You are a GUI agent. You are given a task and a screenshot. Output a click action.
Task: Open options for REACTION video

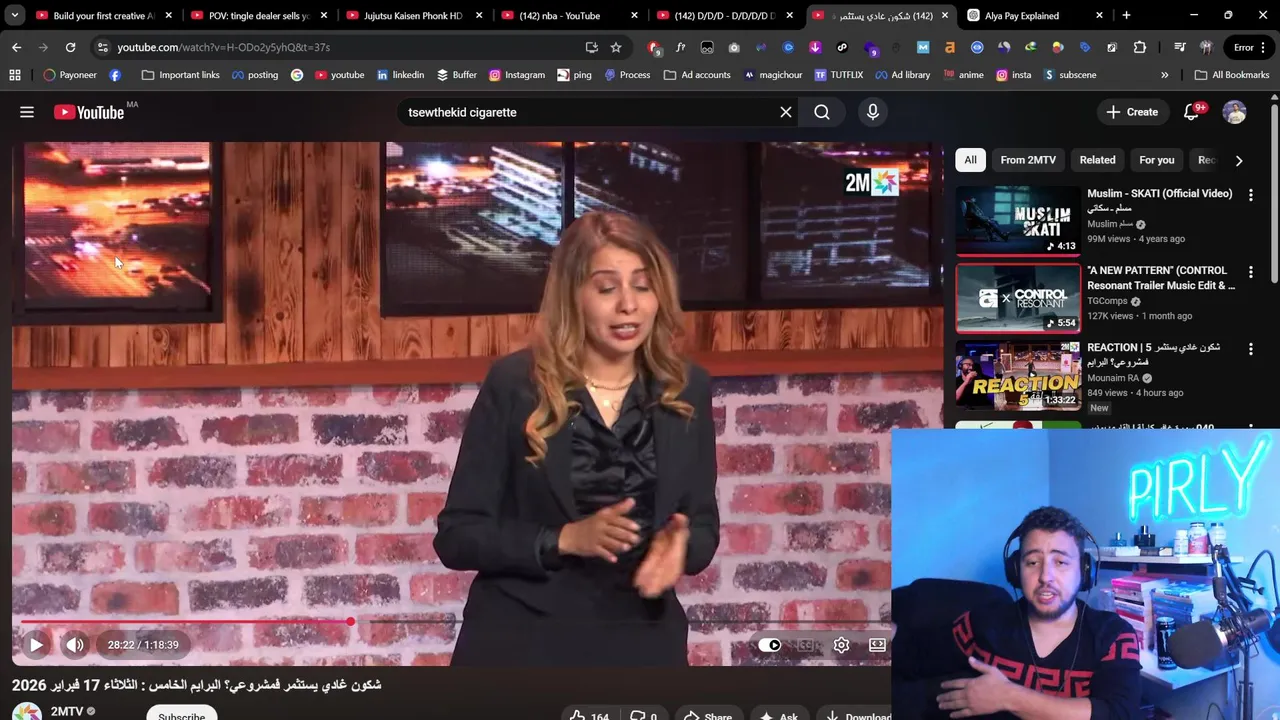point(1250,349)
